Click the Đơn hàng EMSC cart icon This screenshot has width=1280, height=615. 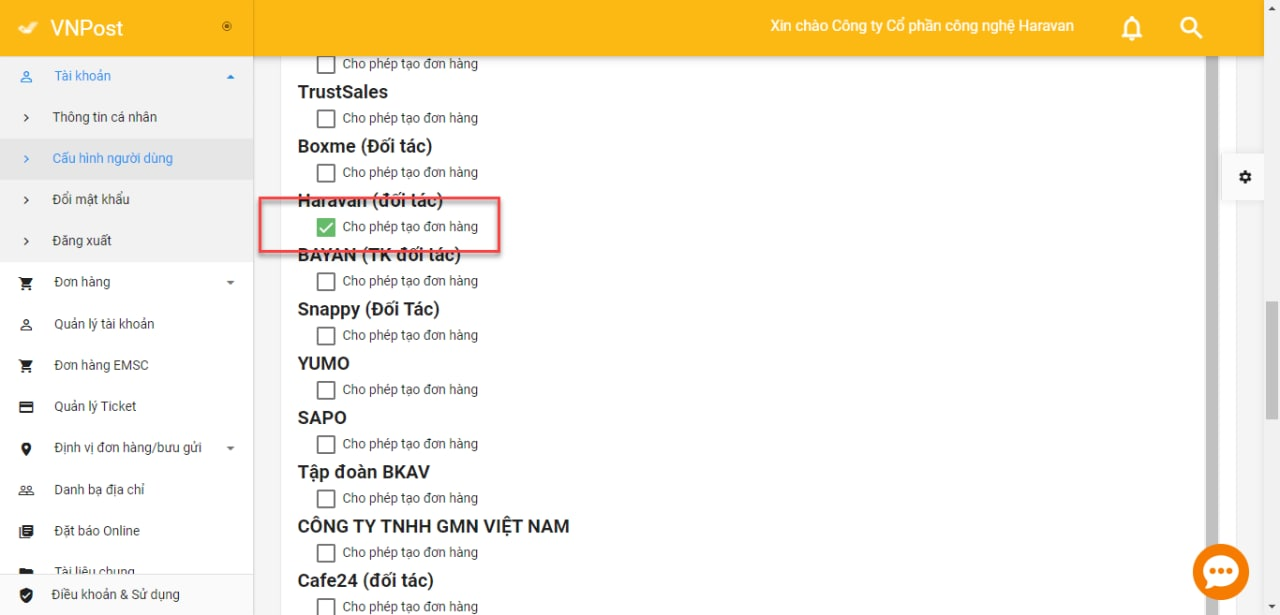[x=26, y=366]
